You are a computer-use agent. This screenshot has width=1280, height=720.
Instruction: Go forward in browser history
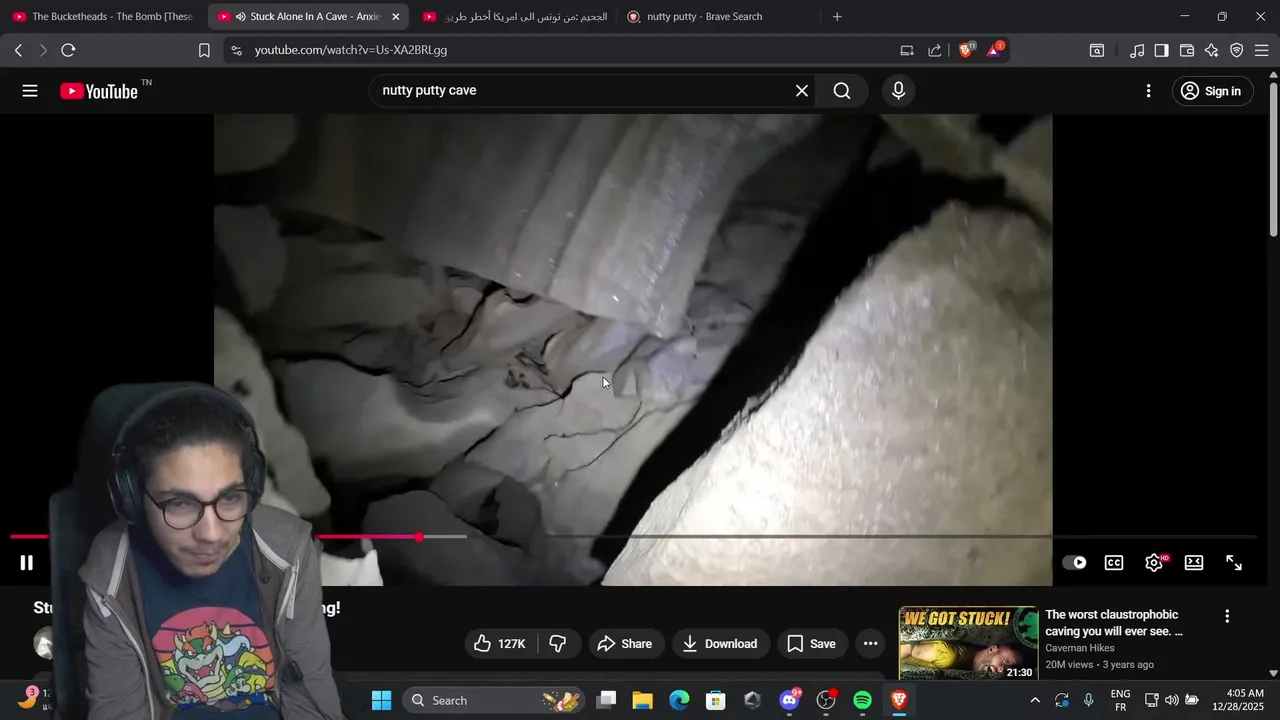pos(43,50)
